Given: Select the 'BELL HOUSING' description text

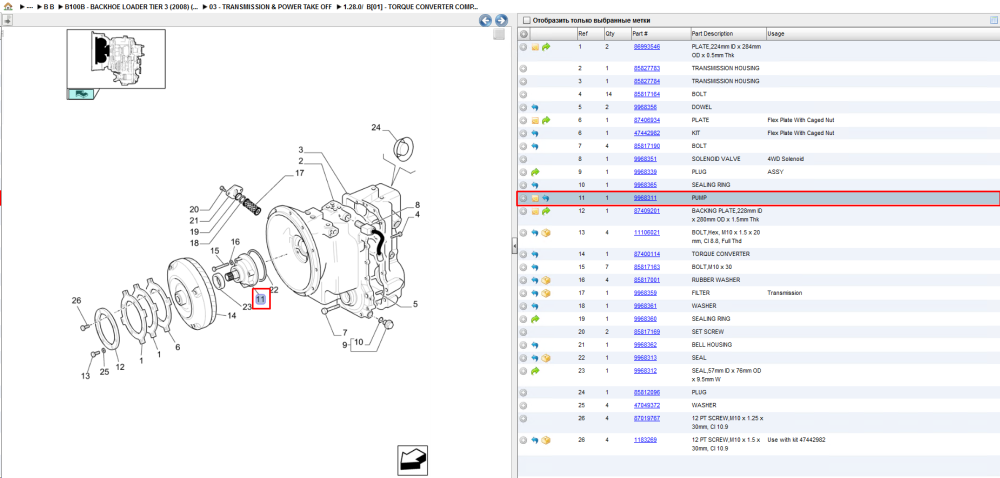Looking at the screenshot, I should click(710, 345).
